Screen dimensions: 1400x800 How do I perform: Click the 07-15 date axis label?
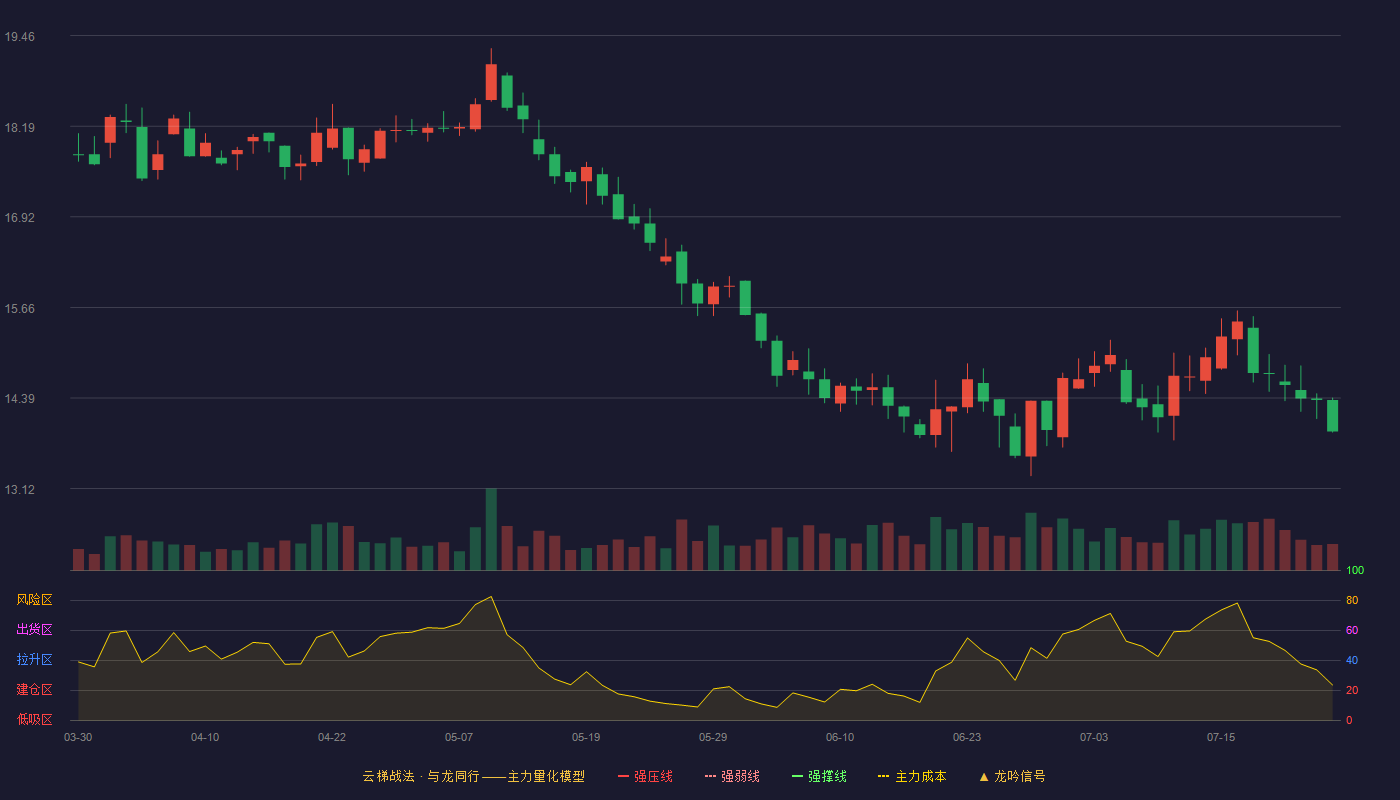[1221, 737]
